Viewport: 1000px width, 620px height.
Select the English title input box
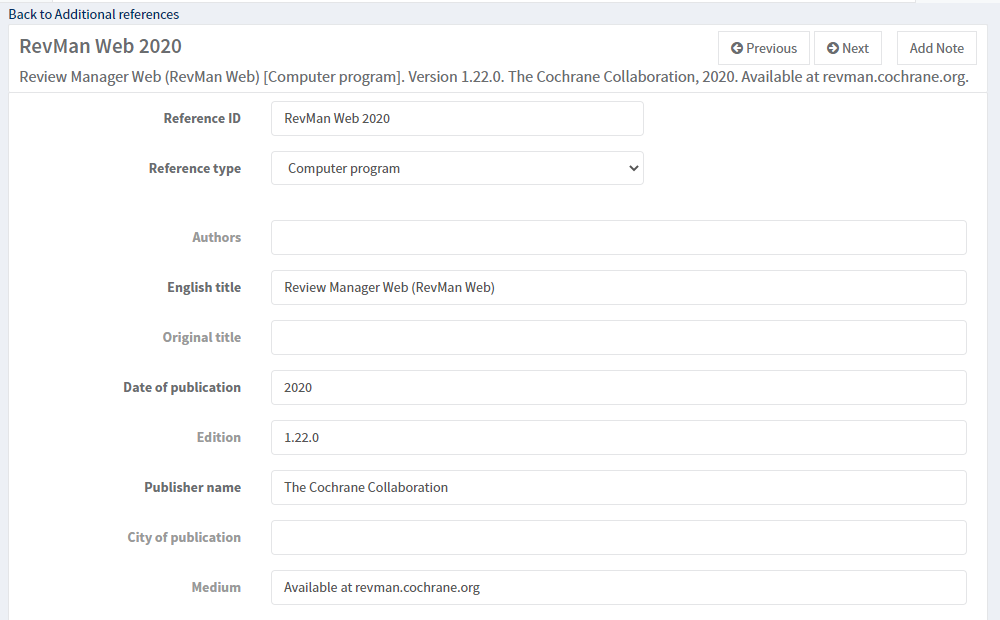[618, 287]
